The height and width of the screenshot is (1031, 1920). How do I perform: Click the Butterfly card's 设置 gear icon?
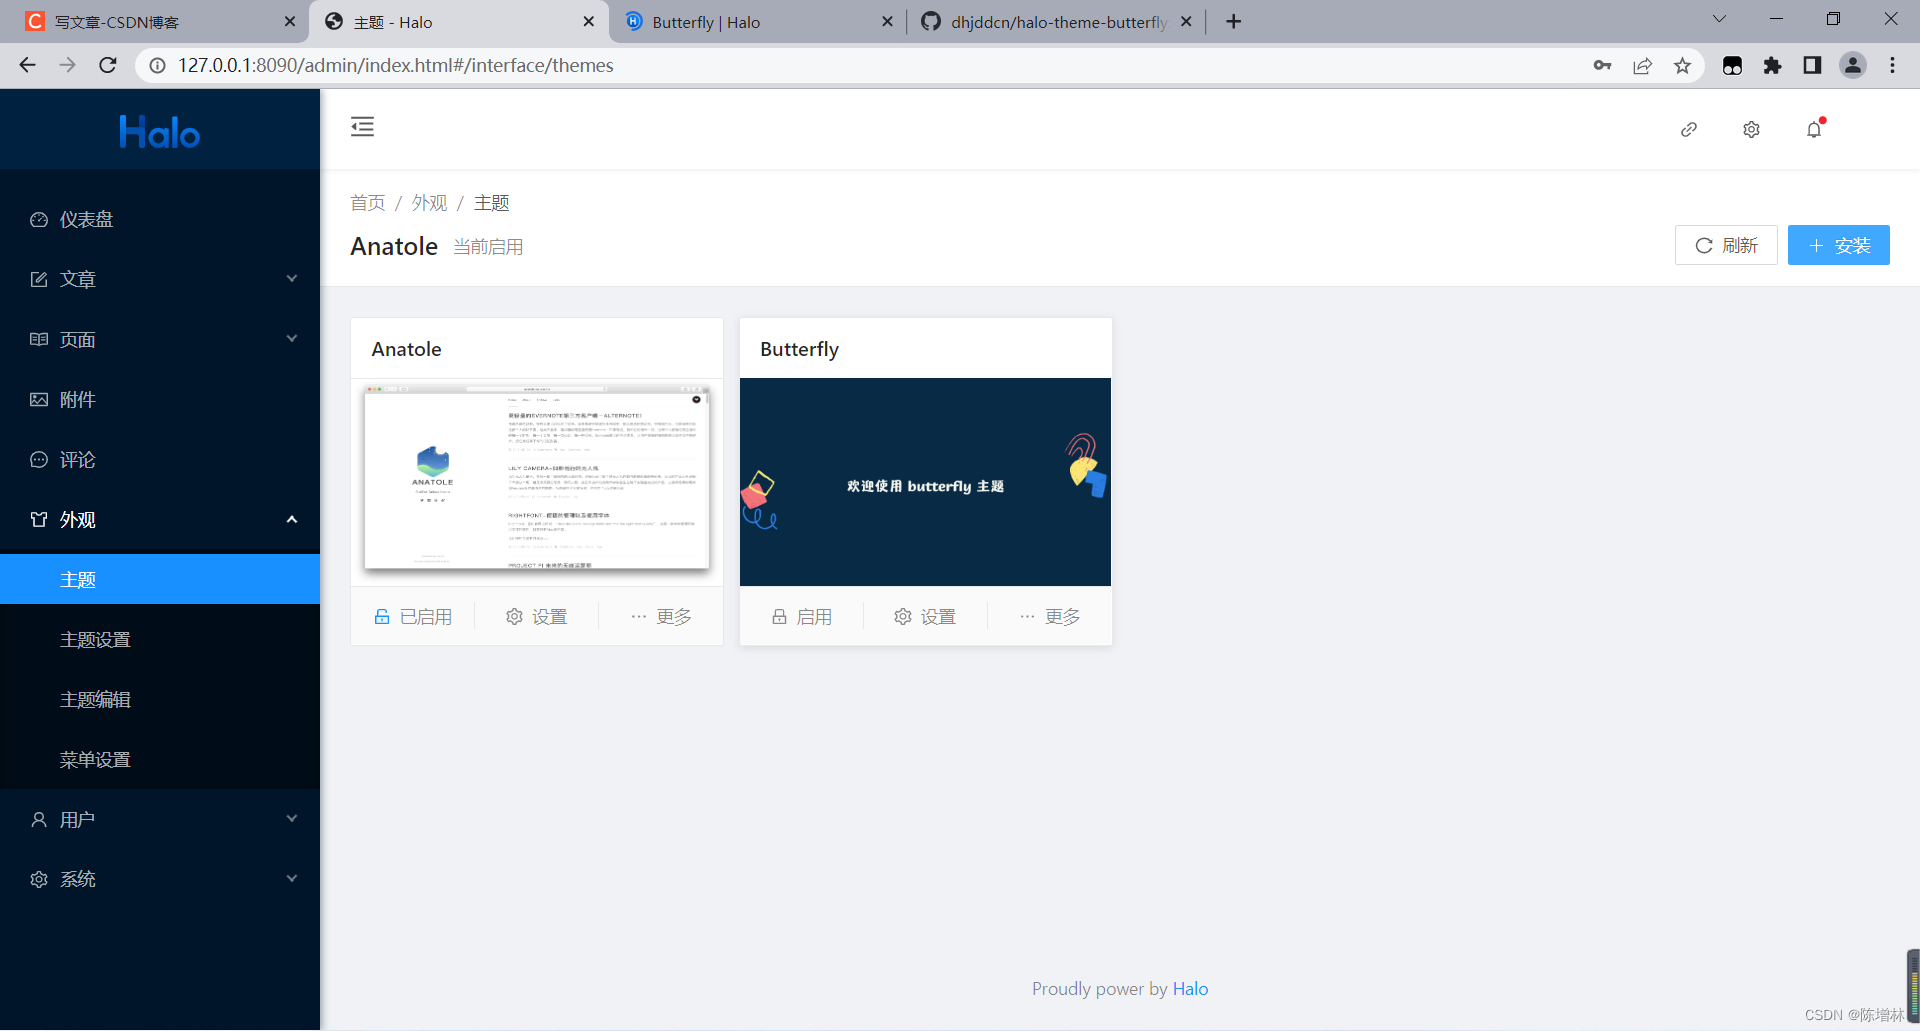[903, 617]
